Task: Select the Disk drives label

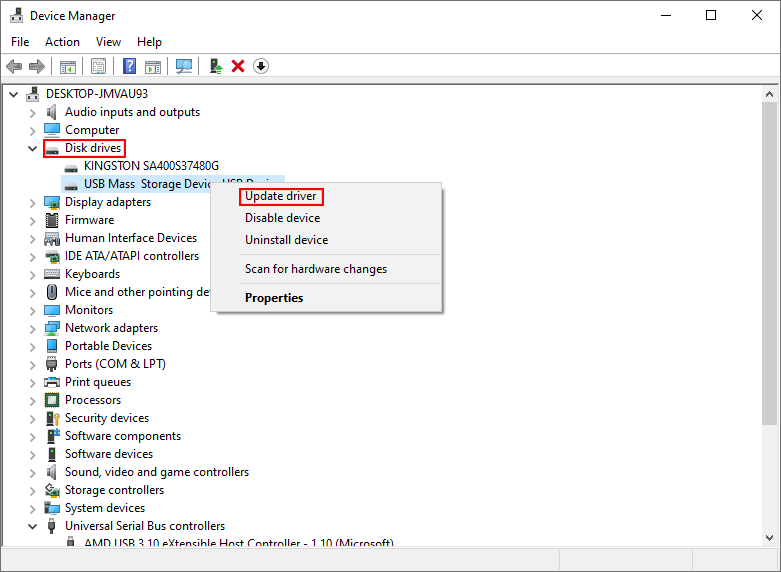Action: [x=93, y=148]
